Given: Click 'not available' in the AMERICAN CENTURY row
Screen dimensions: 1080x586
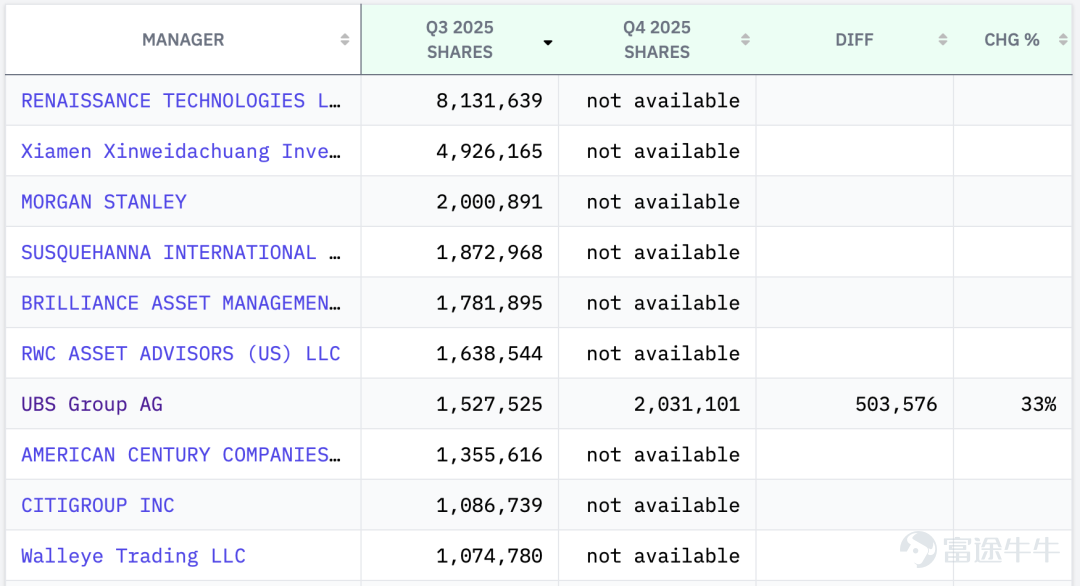Looking at the screenshot, I should pos(663,454).
